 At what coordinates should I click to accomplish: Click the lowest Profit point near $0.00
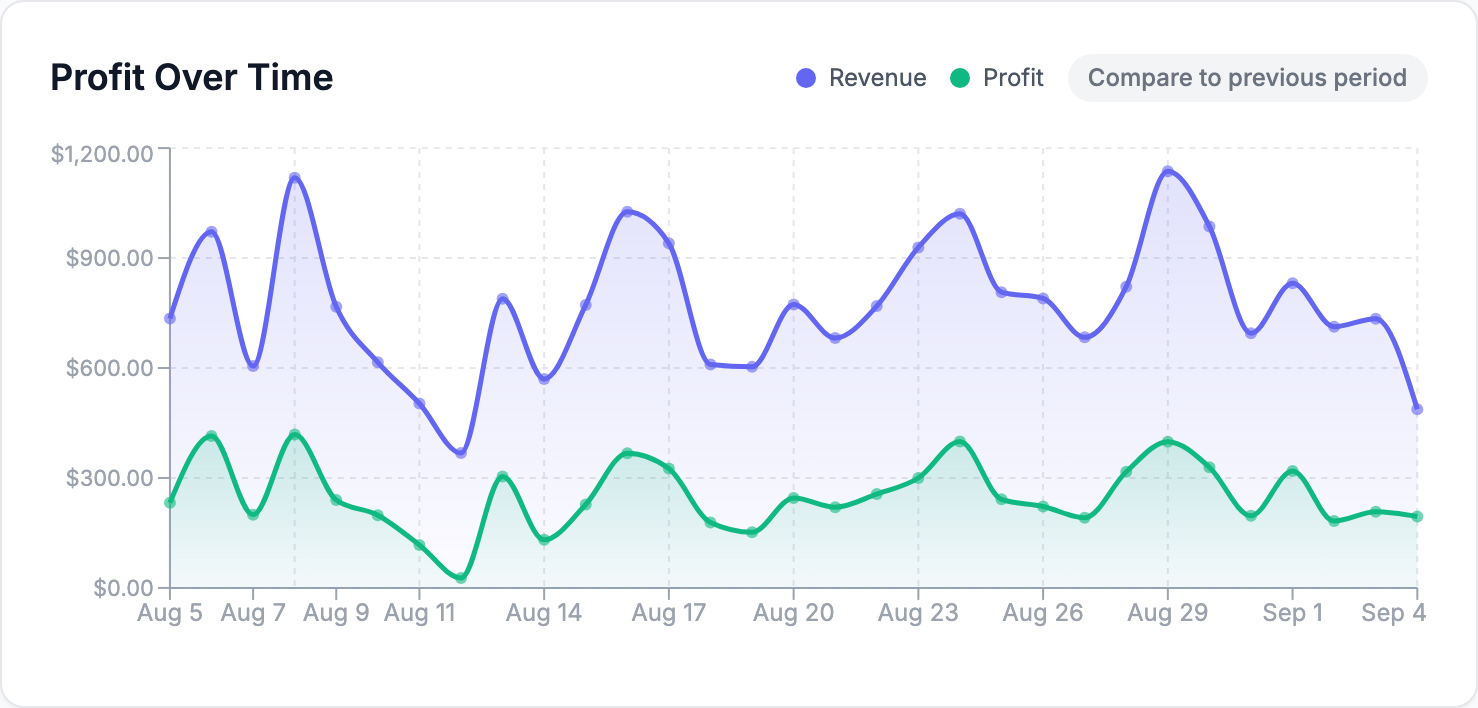[x=461, y=578]
